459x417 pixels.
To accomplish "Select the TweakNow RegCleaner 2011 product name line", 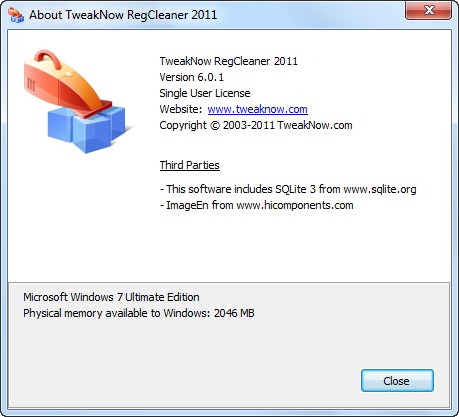I will point(228,61).
